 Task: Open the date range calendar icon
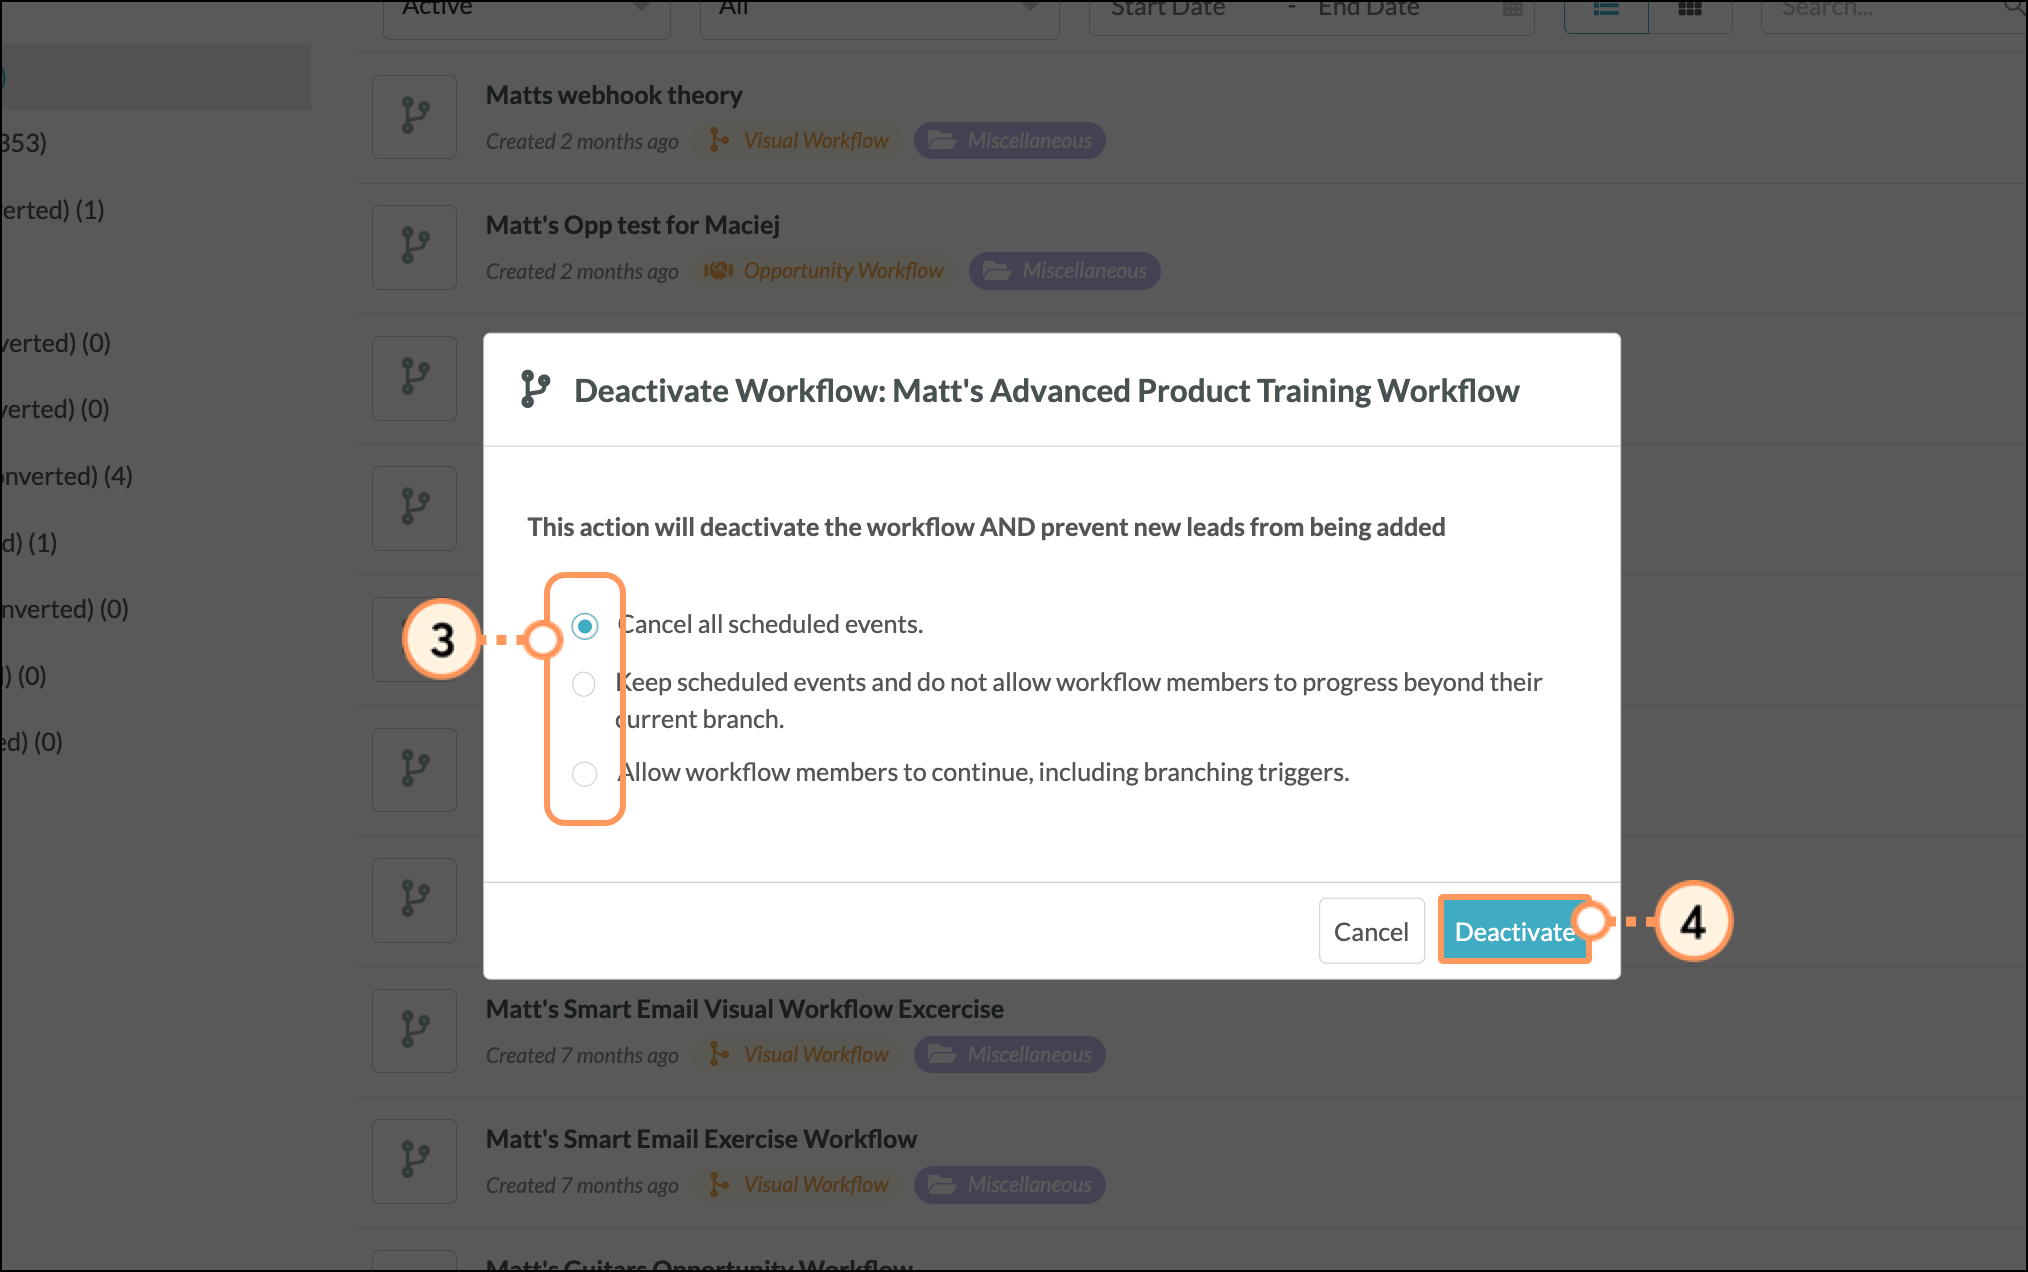click(x=1512, y=9)
